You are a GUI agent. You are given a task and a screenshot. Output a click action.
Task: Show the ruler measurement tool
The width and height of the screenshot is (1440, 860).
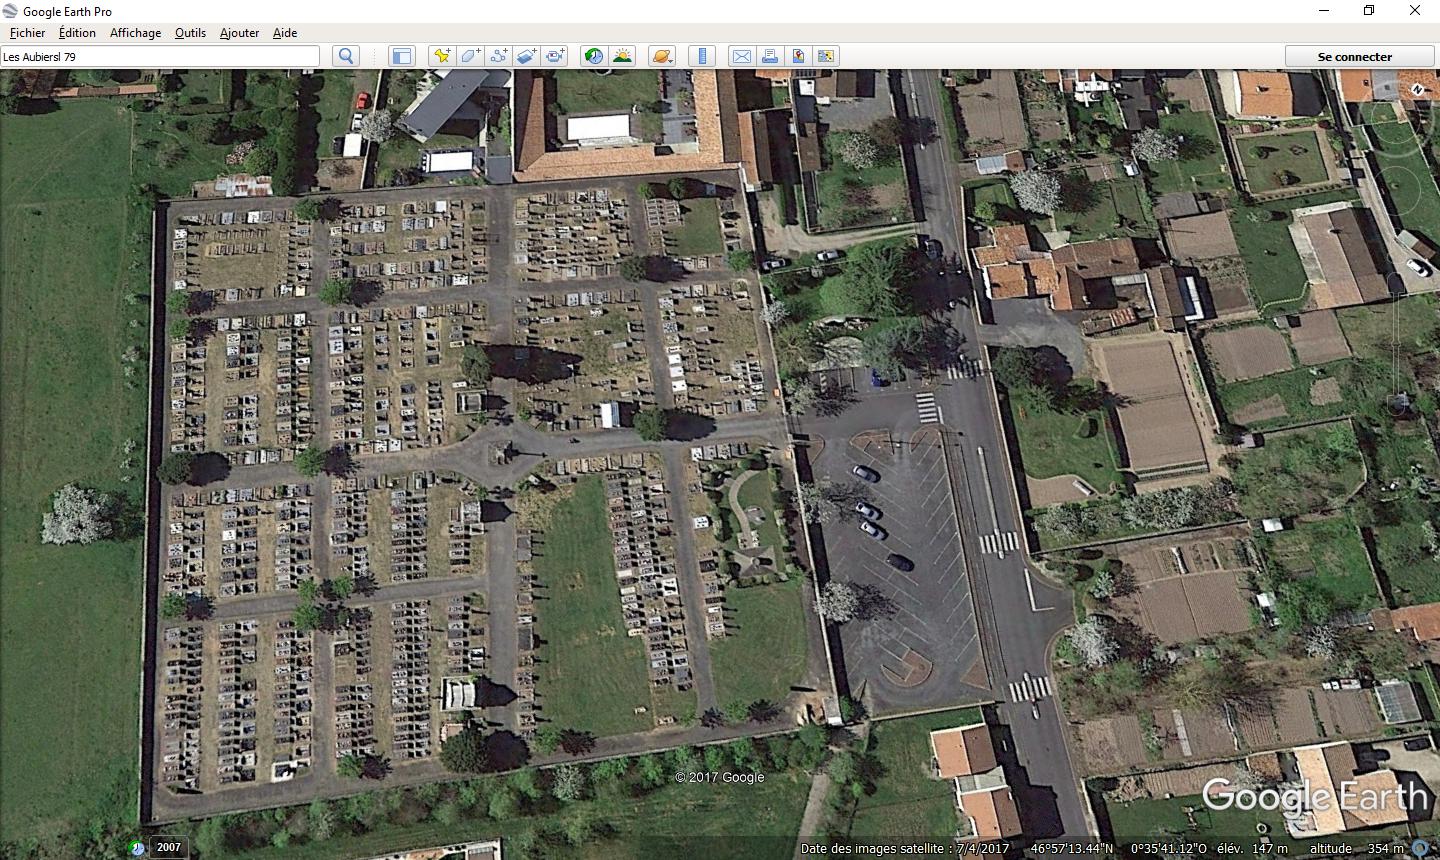[x=702, y=56]
